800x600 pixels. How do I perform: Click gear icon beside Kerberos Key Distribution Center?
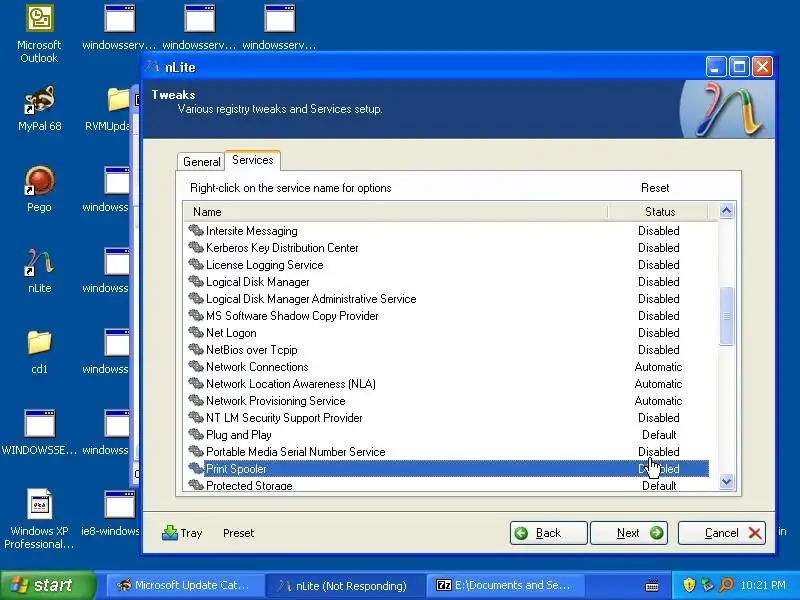click(196, 247)
